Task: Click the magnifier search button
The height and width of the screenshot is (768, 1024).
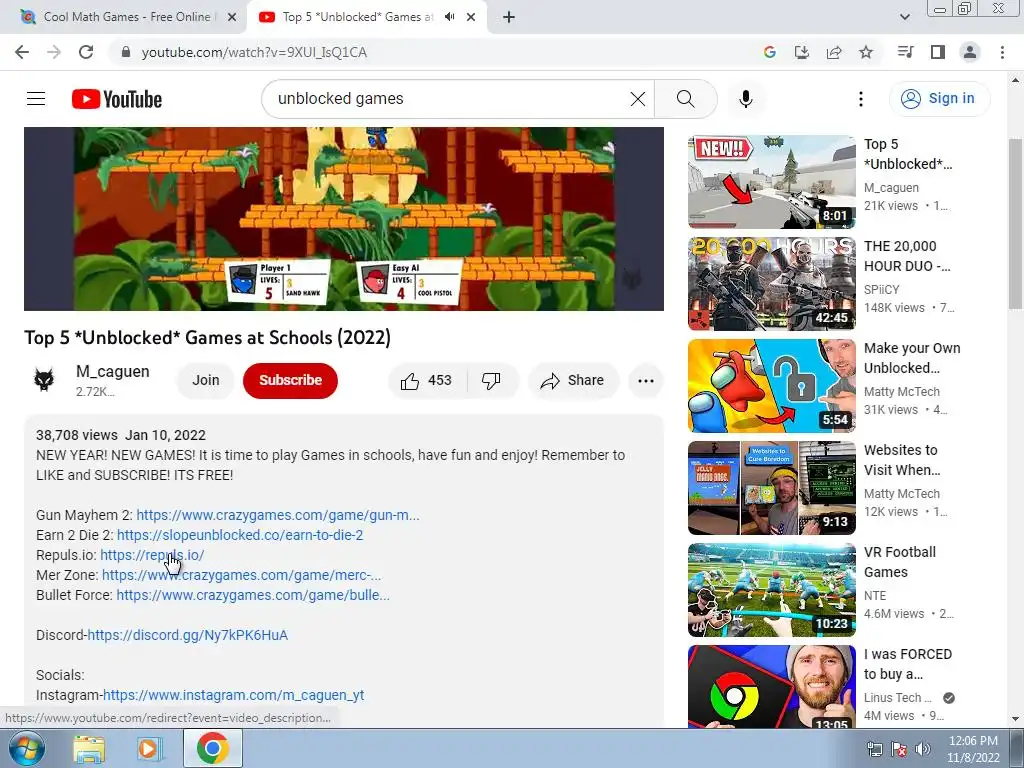Action: (685, 99)
